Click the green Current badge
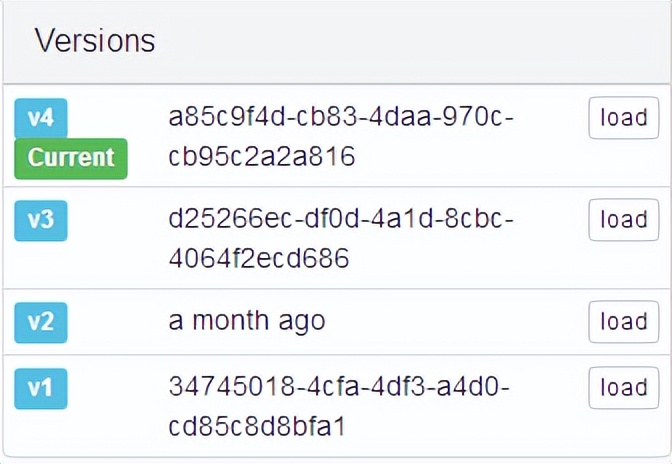This screenshot has width=672, height=464. (71, 158)
